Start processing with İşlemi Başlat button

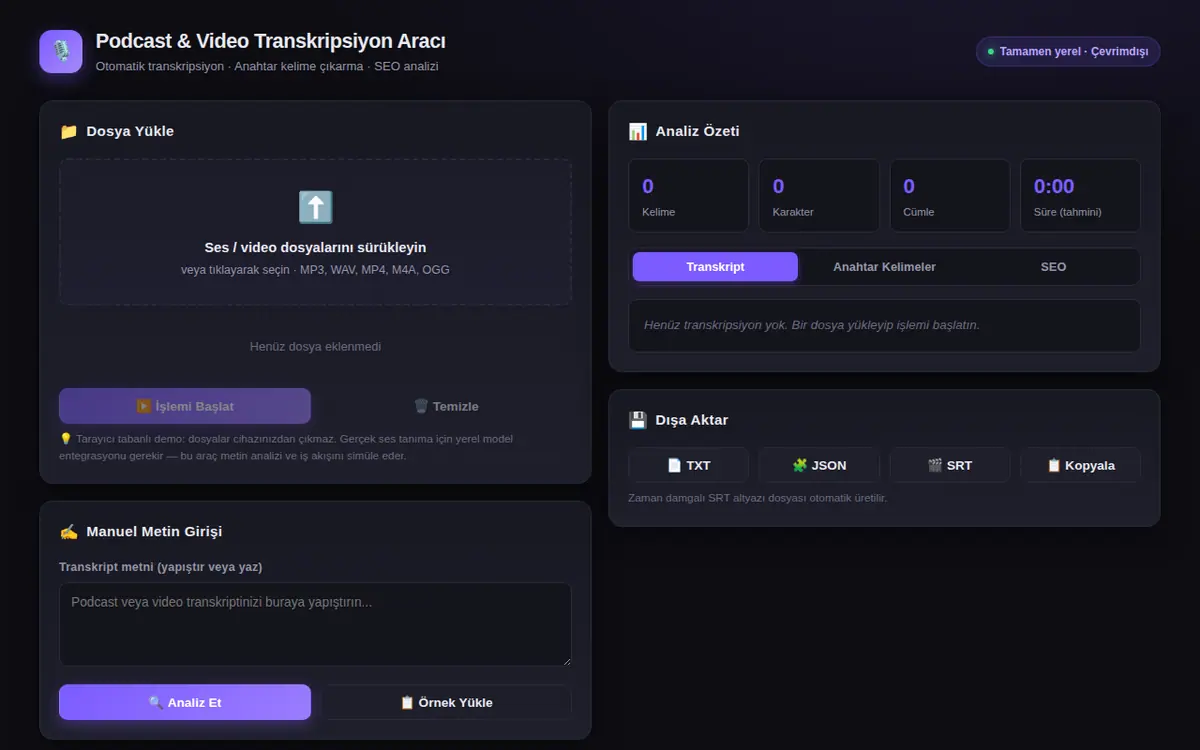coord(185,406)
